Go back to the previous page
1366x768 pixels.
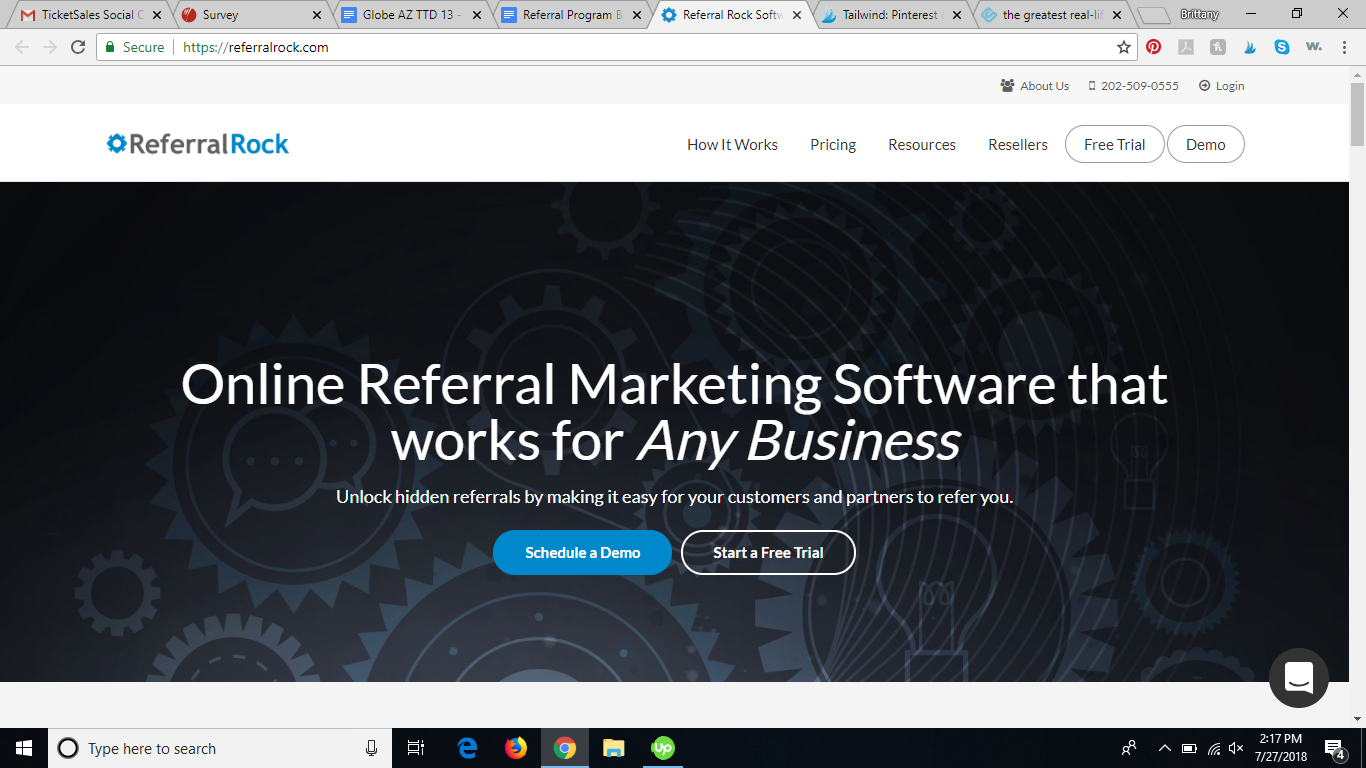click(x=22, y=47)
